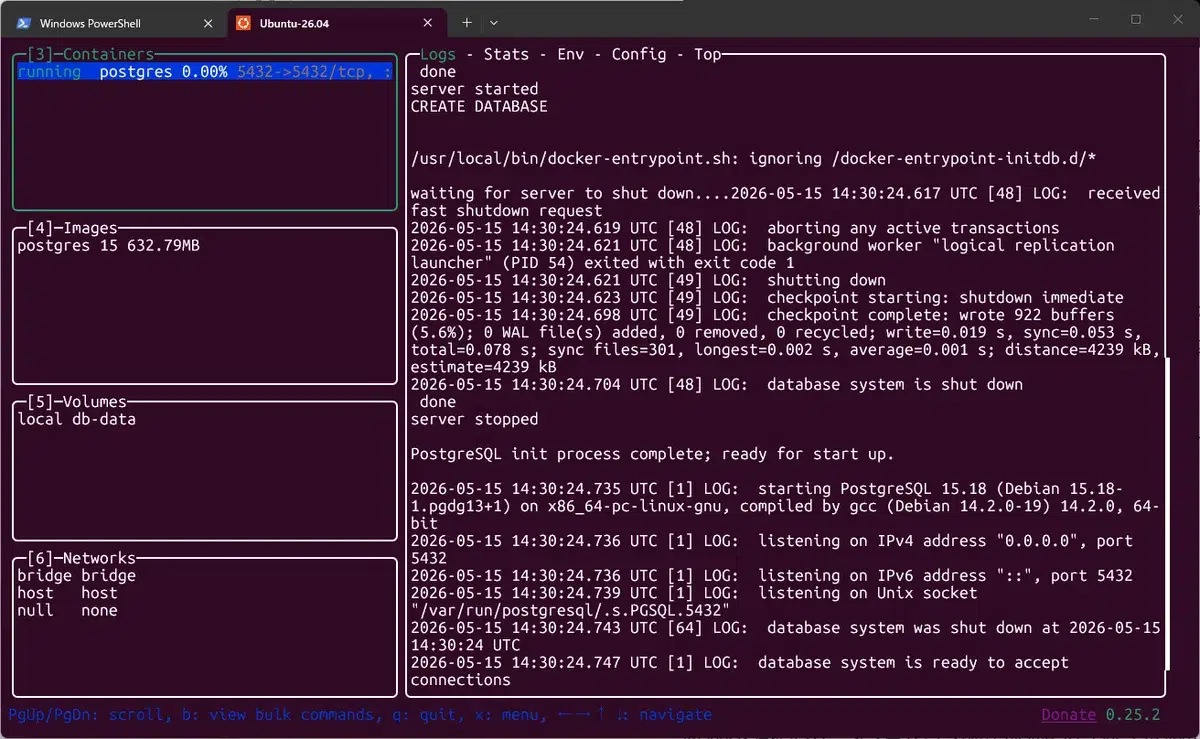Click the 'server stopped' log line
Image resolution: width=1200 pixels, height=739 pixels.
coord(474,419)
